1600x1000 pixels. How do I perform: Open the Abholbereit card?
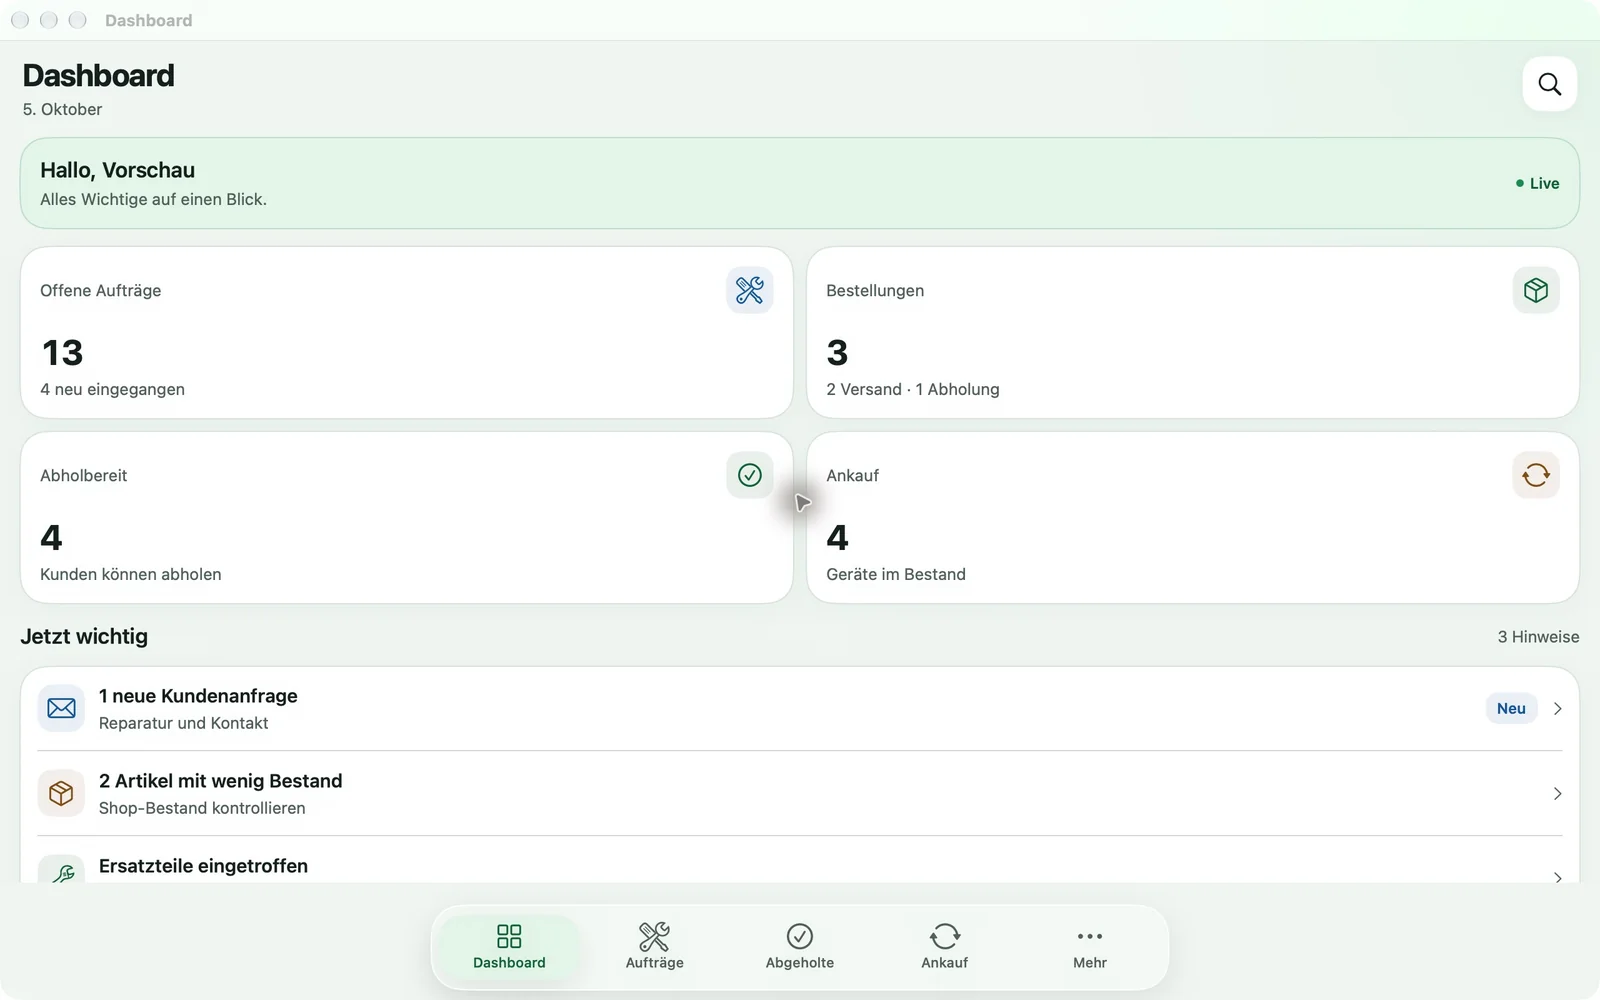[x=406, y=517]
